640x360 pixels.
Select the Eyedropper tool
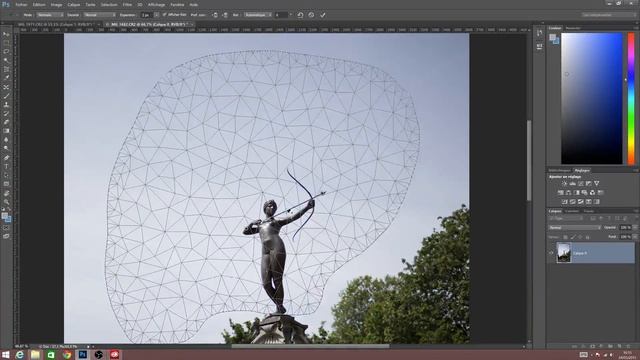coord(6,78)
